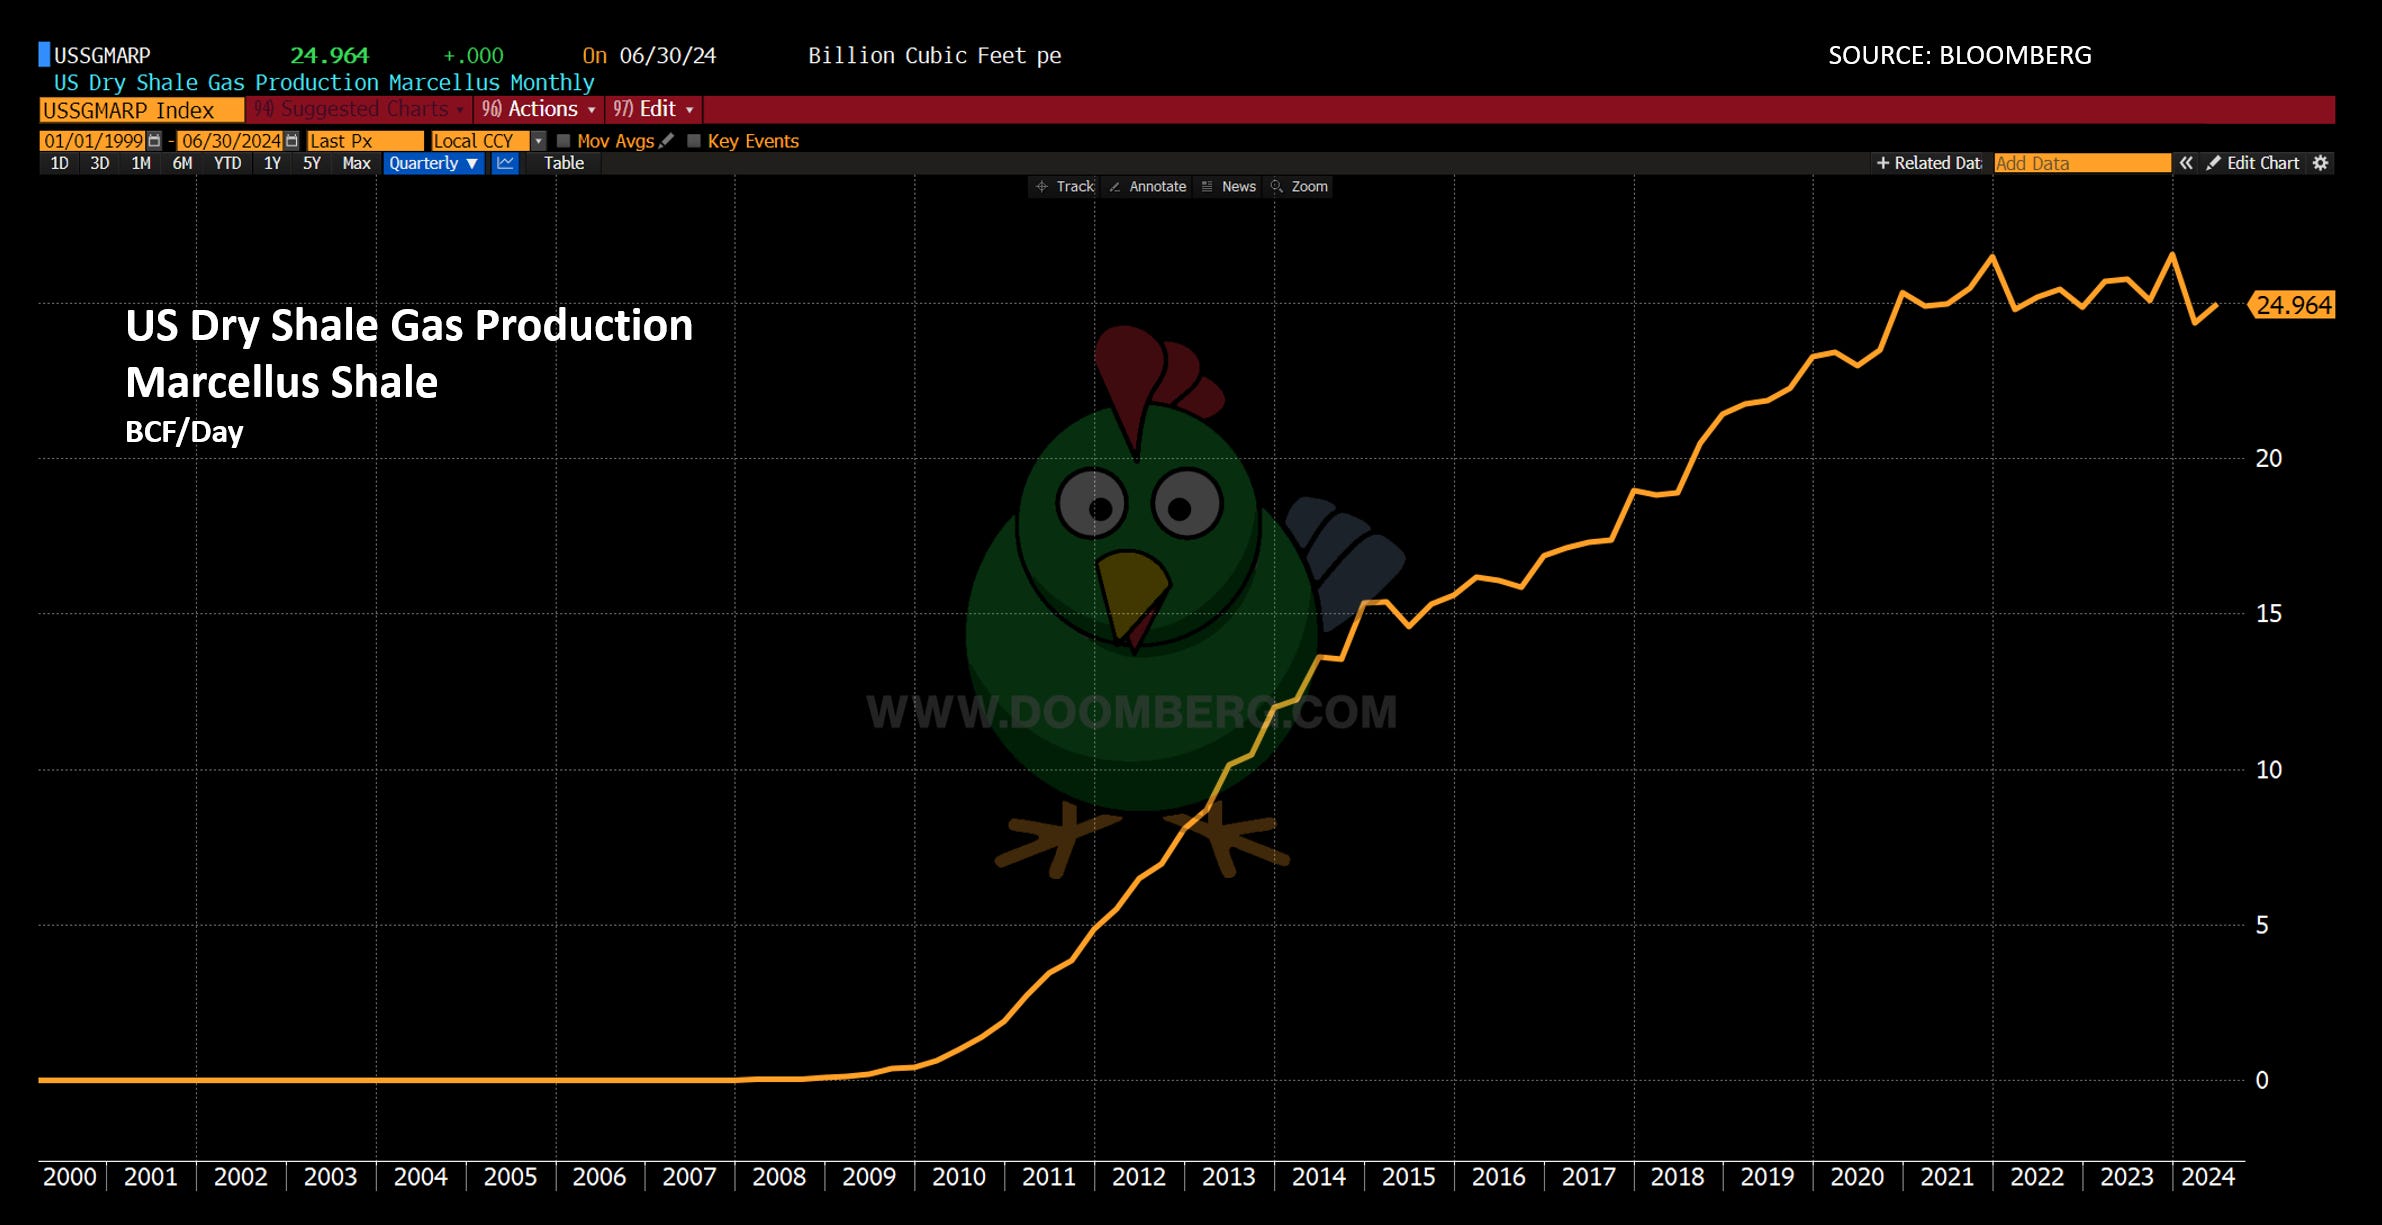The image size is (2382, 1225).
Task: Click the 2000 x-axis label
Action: pyautogui.click(x=70, y=1177)
